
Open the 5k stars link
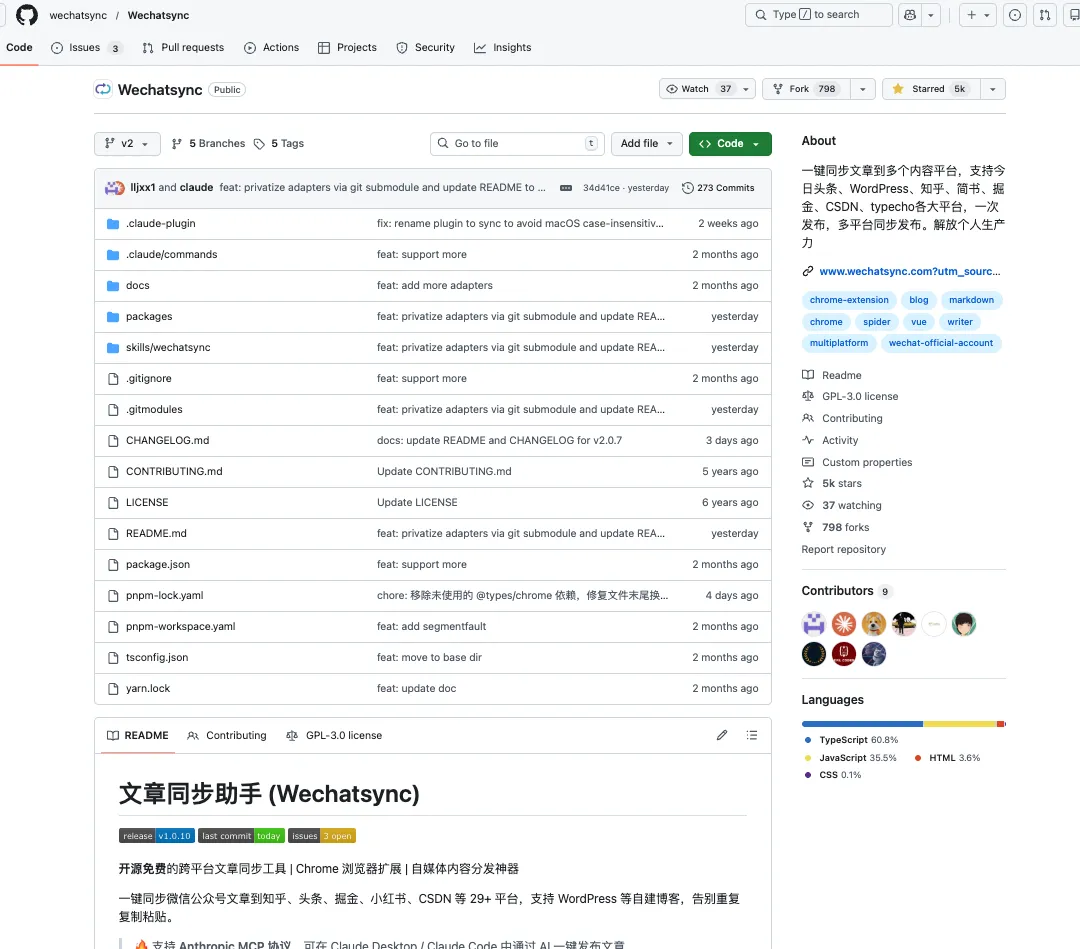click(832, 483)
